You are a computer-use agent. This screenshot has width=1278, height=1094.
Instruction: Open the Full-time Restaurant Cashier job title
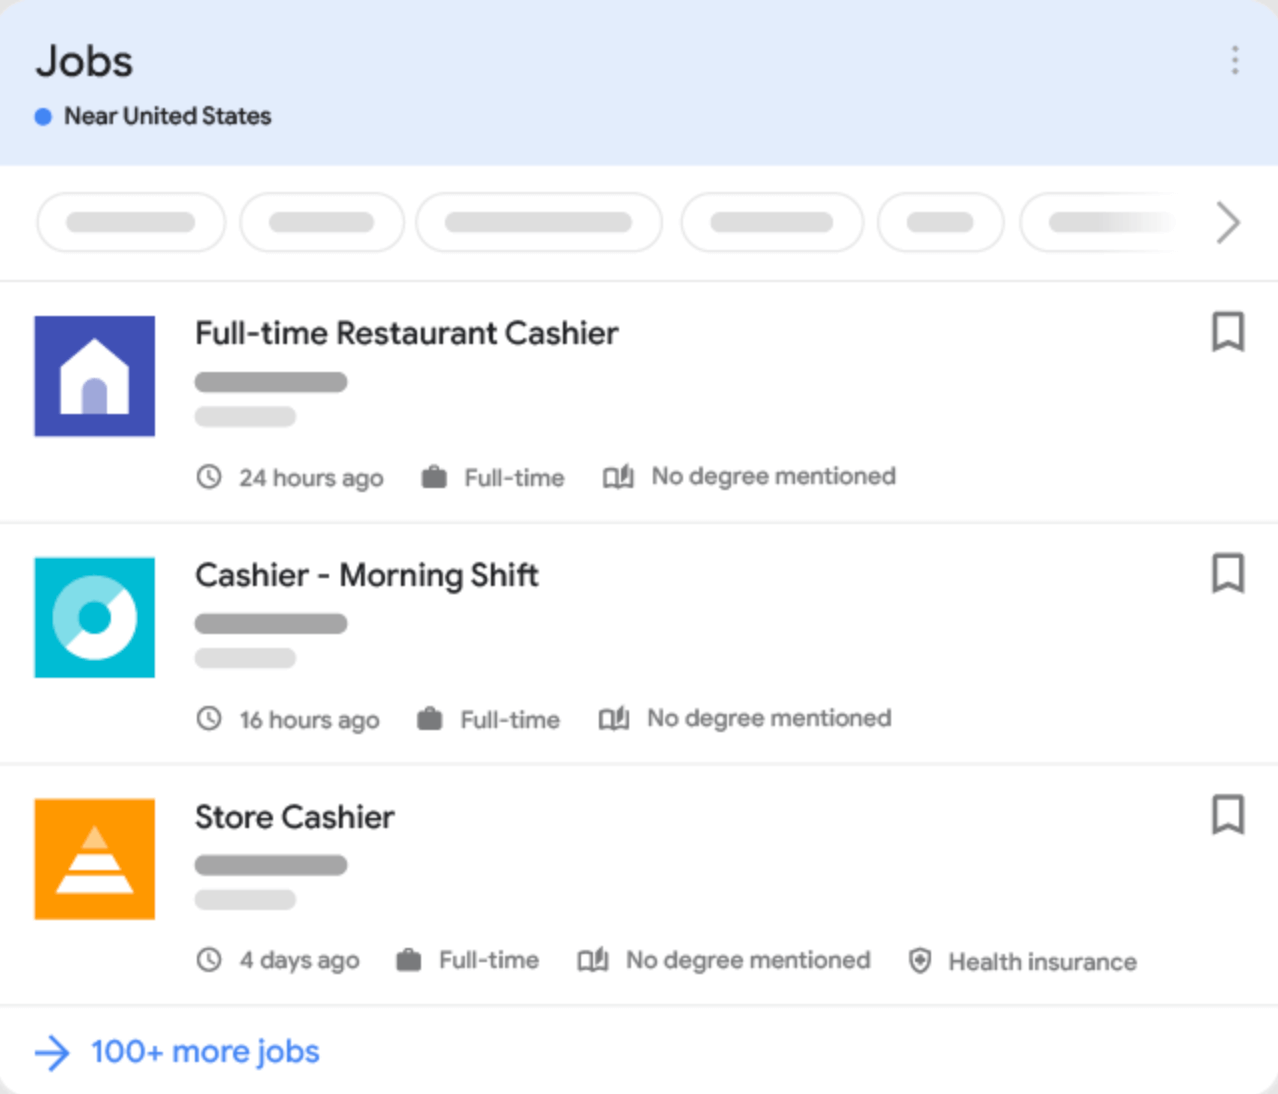[x=406, y=333]
